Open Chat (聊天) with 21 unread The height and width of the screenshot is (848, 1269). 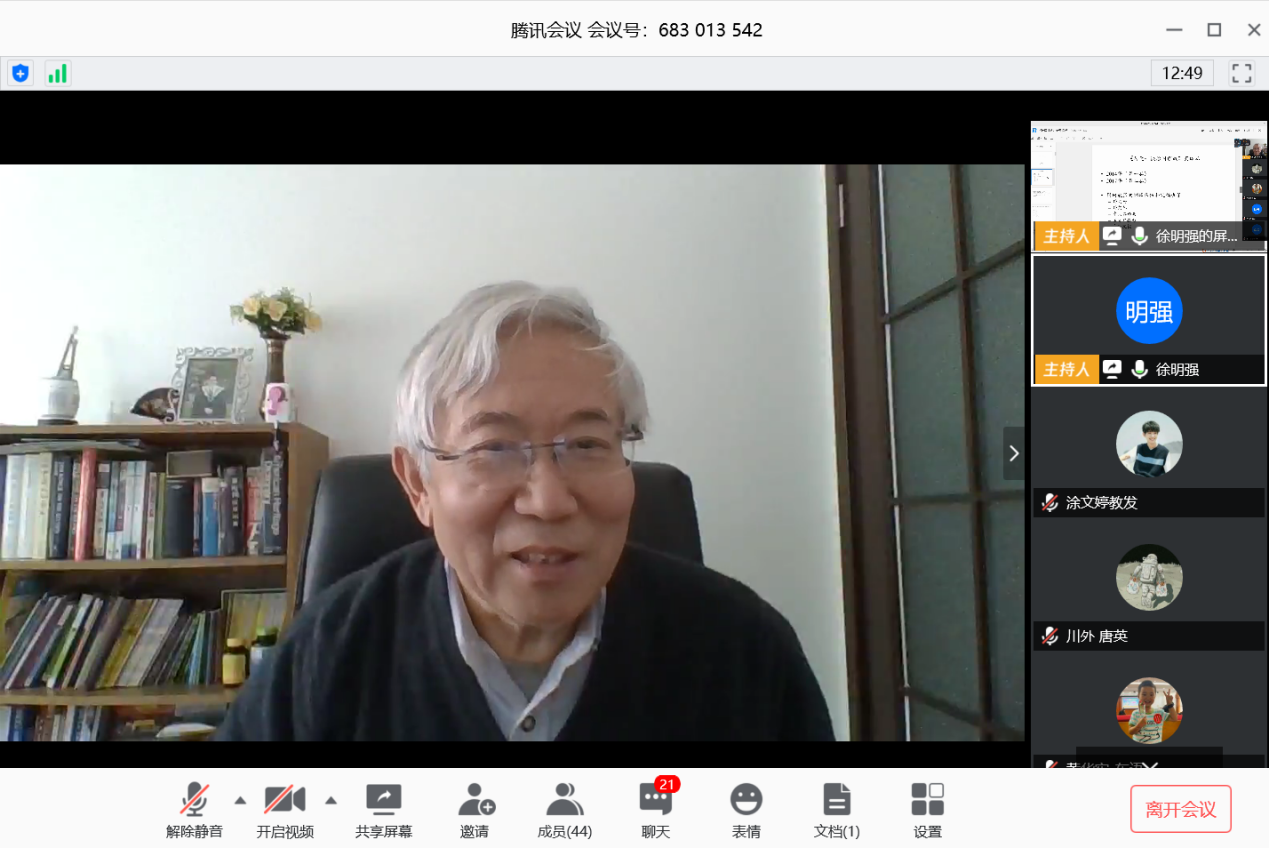point(656,810)
